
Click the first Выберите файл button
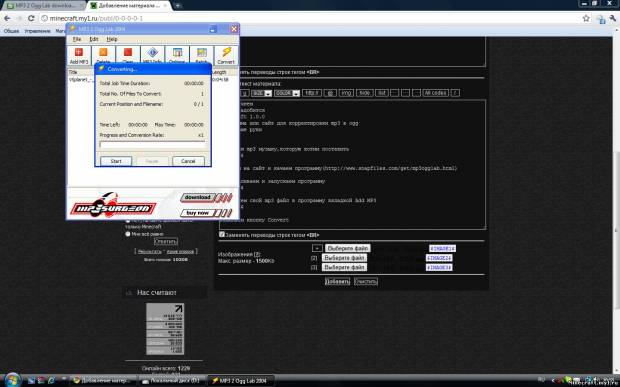348,248
